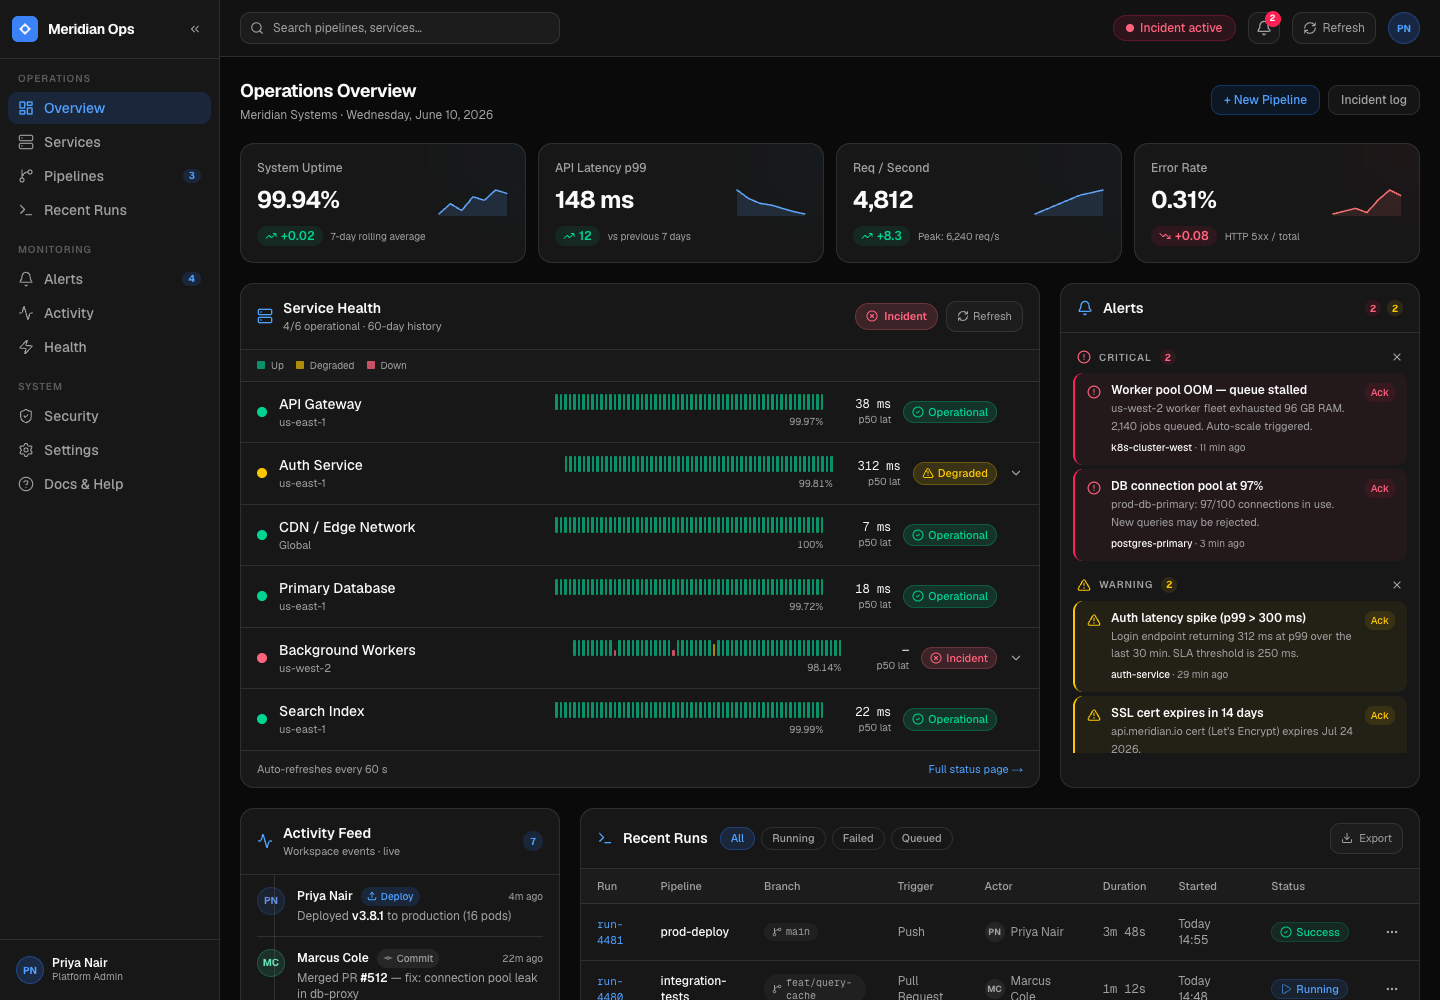This screenshot has width=1440, height=1000.
Task: Click the Background Workers uptime history bar
Action: pyautogui.click(x=707, y=648)
